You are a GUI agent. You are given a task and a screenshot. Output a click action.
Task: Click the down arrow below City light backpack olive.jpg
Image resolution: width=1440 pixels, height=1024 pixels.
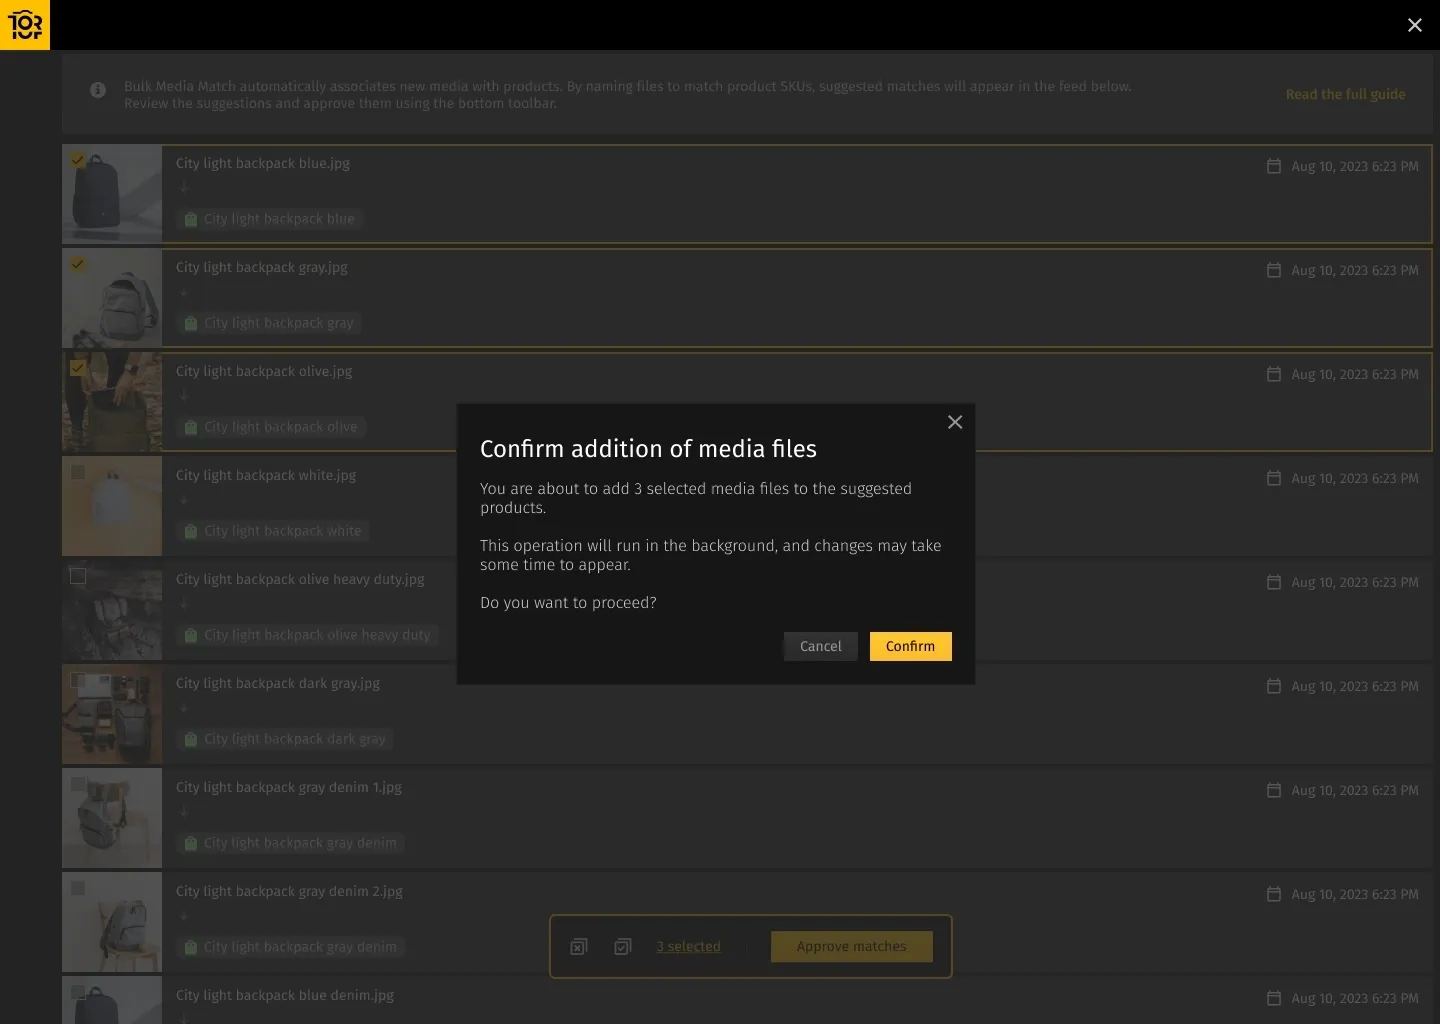point(184,396)
